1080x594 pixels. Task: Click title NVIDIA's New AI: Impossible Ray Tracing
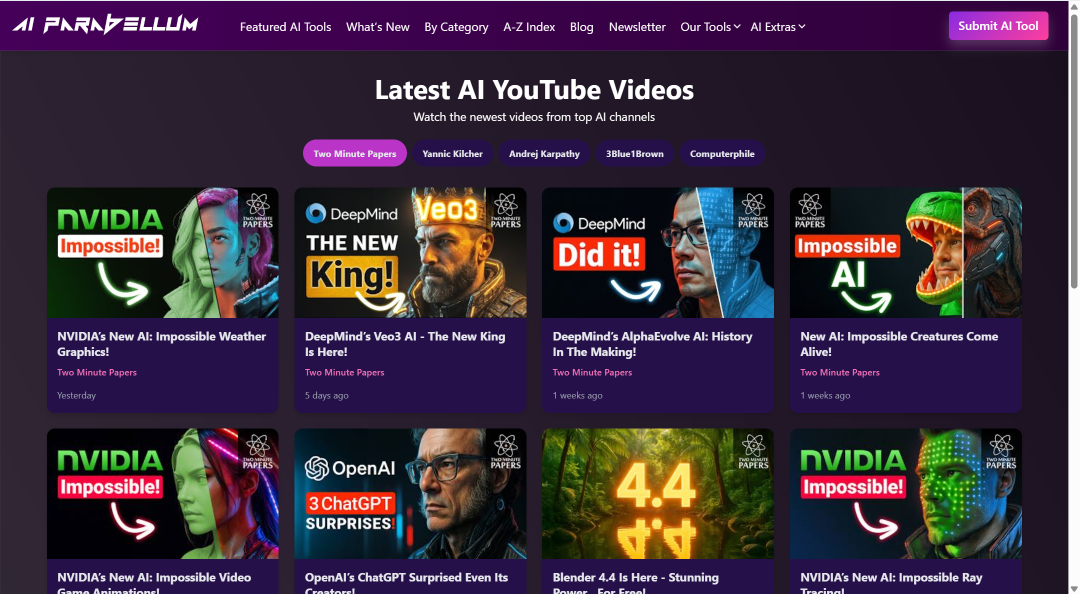[891, 582]
